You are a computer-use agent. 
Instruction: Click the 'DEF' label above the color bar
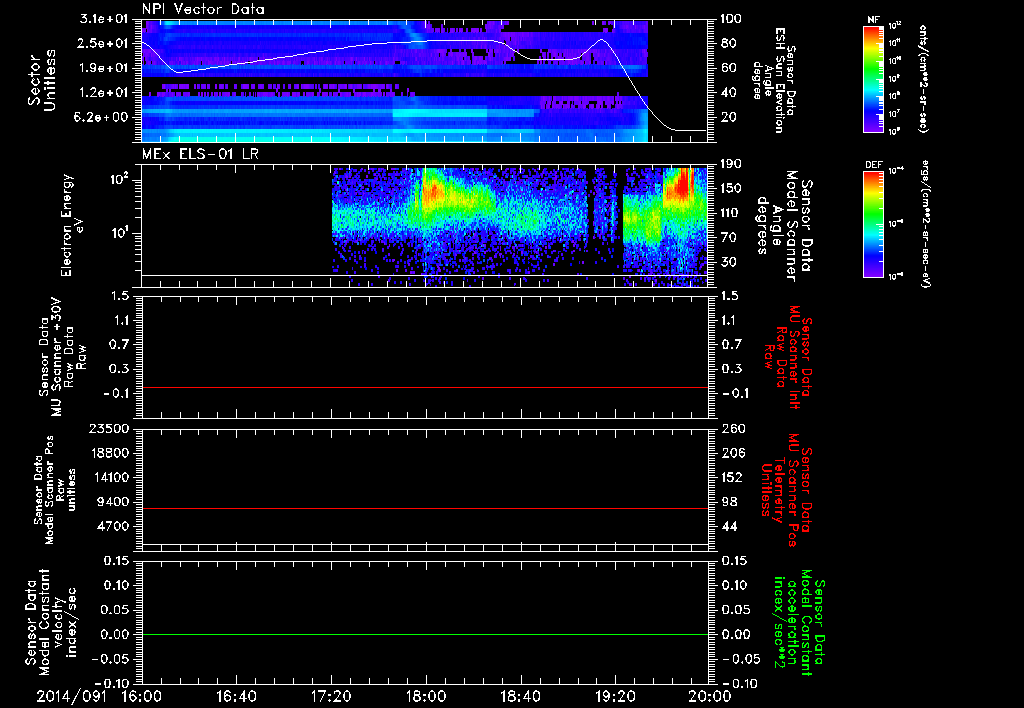(874, 165)
